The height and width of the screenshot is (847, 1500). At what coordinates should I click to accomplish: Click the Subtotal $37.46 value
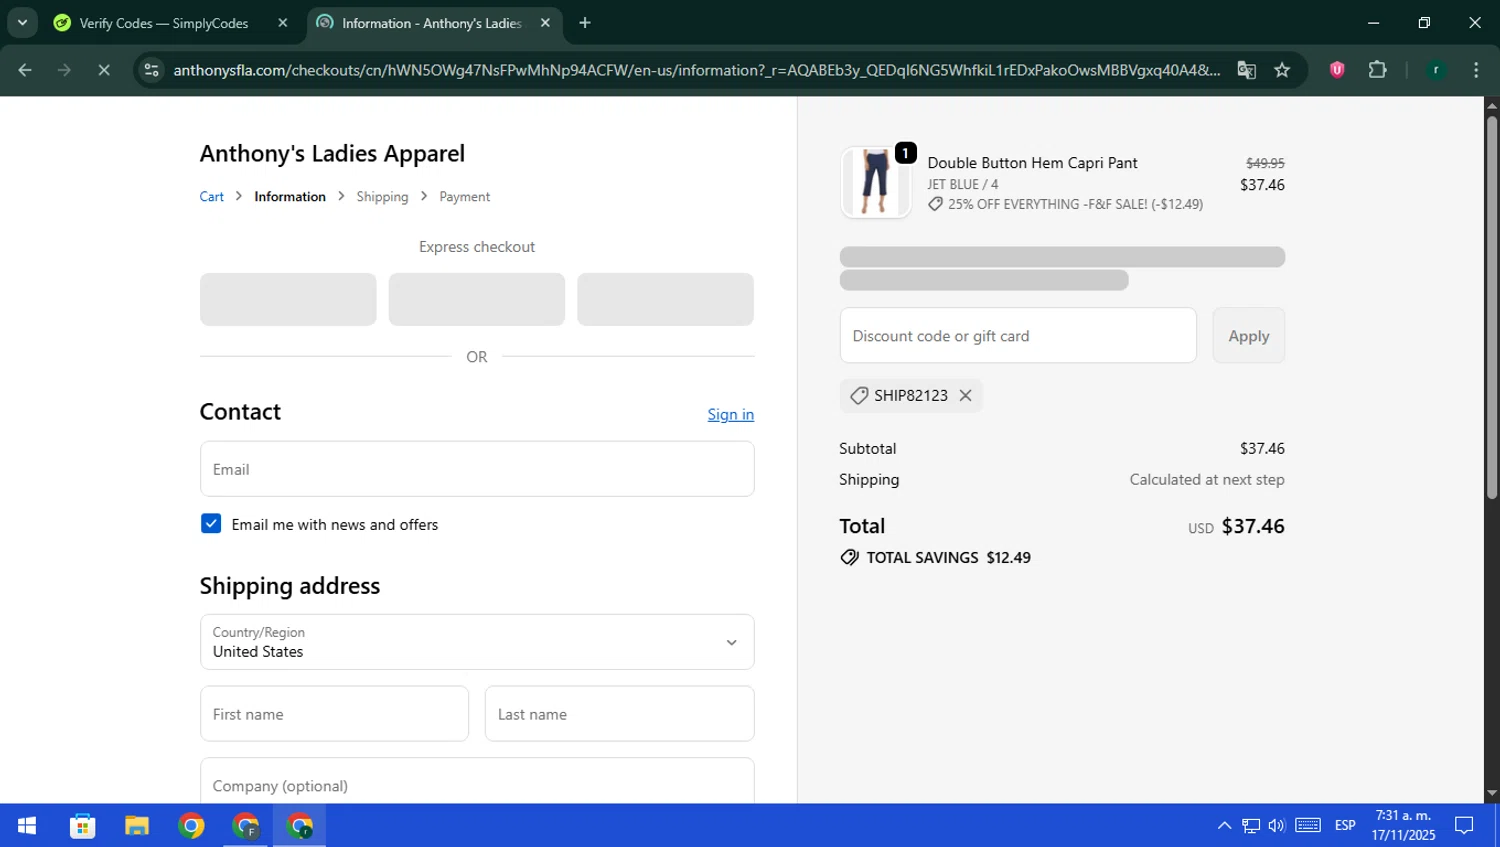pos(1262,449)
